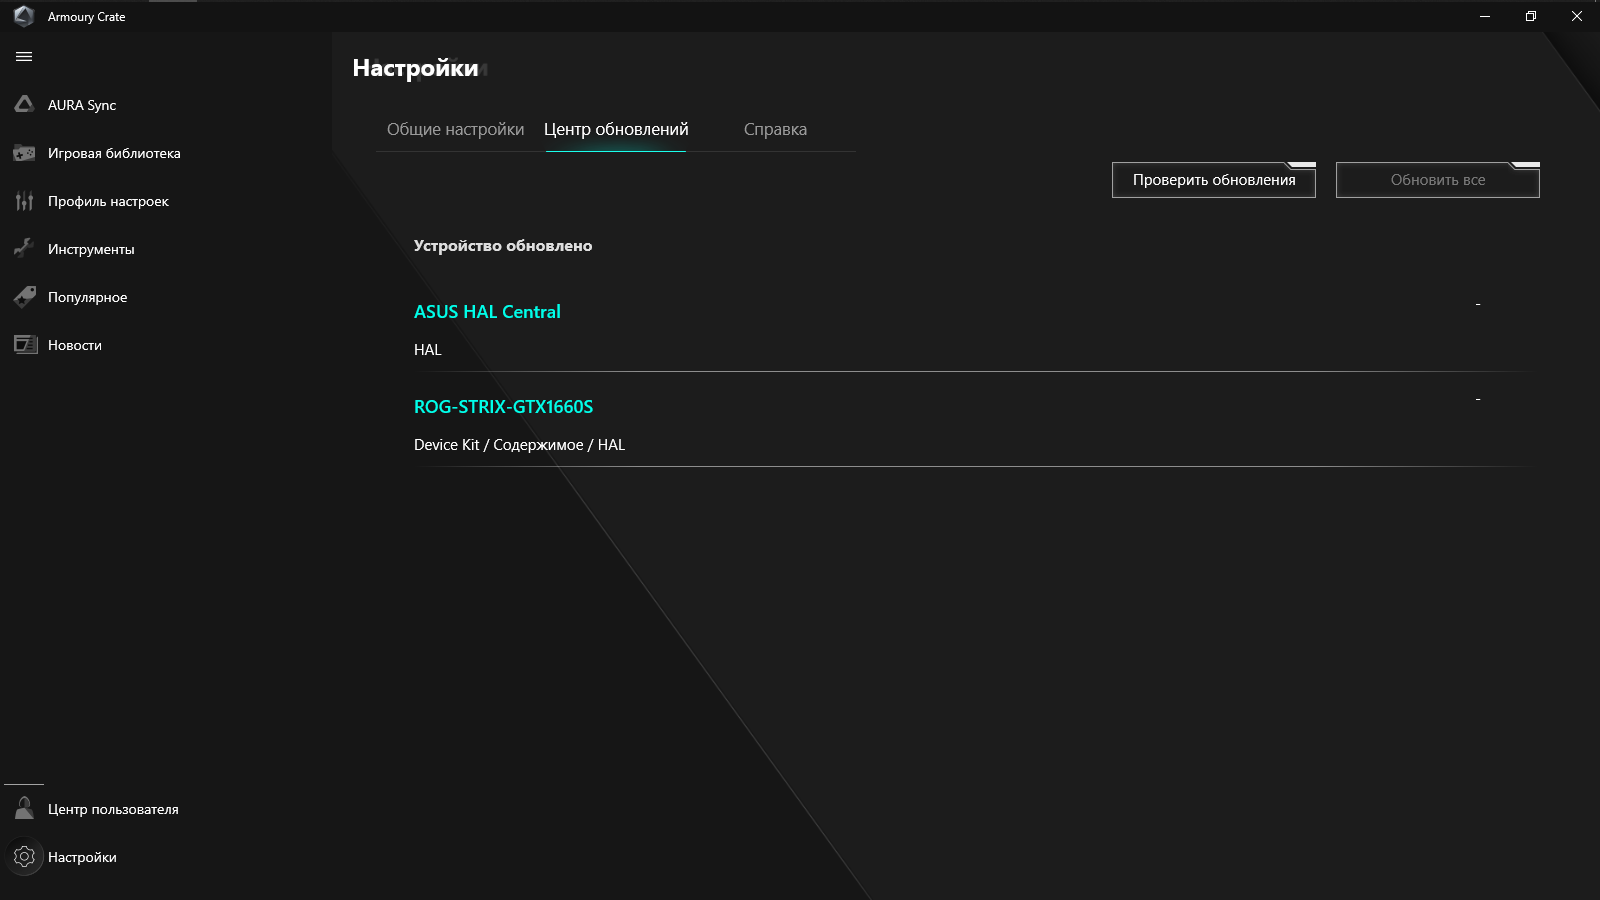This screenshot has width=1600, height=900.
Task: Restore down the Armoury Crate window
Action: (x=1531, y=16)
